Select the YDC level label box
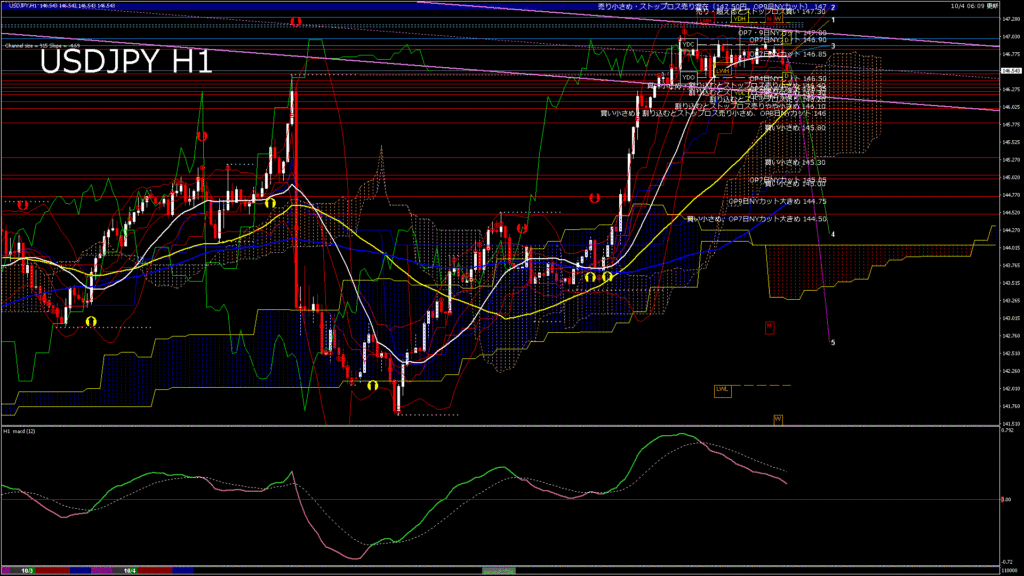 (x=688, y=45)
